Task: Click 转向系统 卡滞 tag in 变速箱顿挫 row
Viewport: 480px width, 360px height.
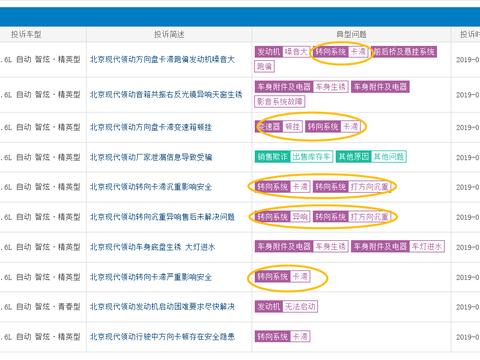Action: (333, 127)
